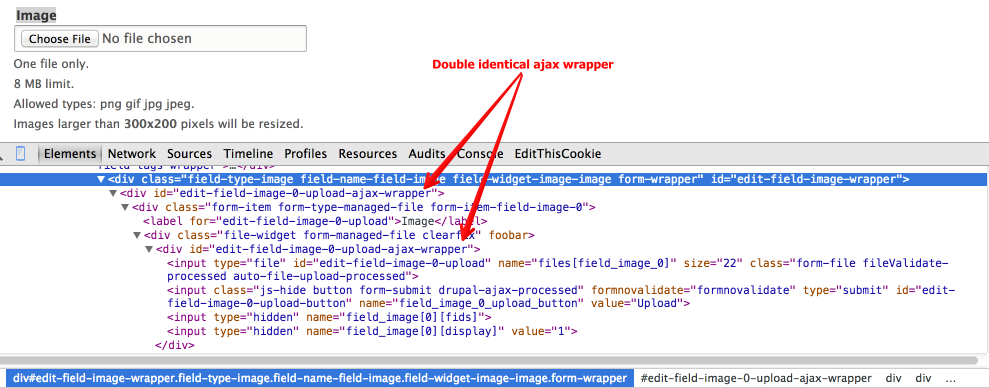Screen dimensions: 989x388
Task: Collapse the edit-field-image-wrapper div node
Action: 101,179
